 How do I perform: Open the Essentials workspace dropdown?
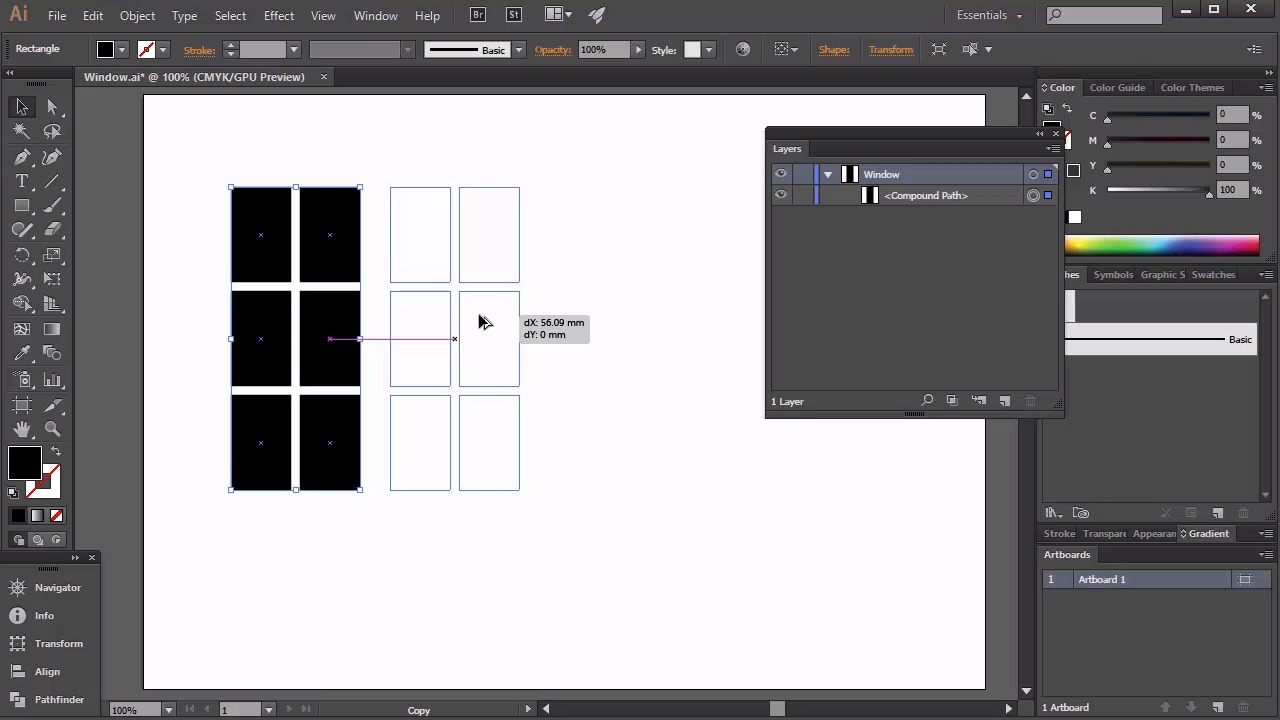989,15
